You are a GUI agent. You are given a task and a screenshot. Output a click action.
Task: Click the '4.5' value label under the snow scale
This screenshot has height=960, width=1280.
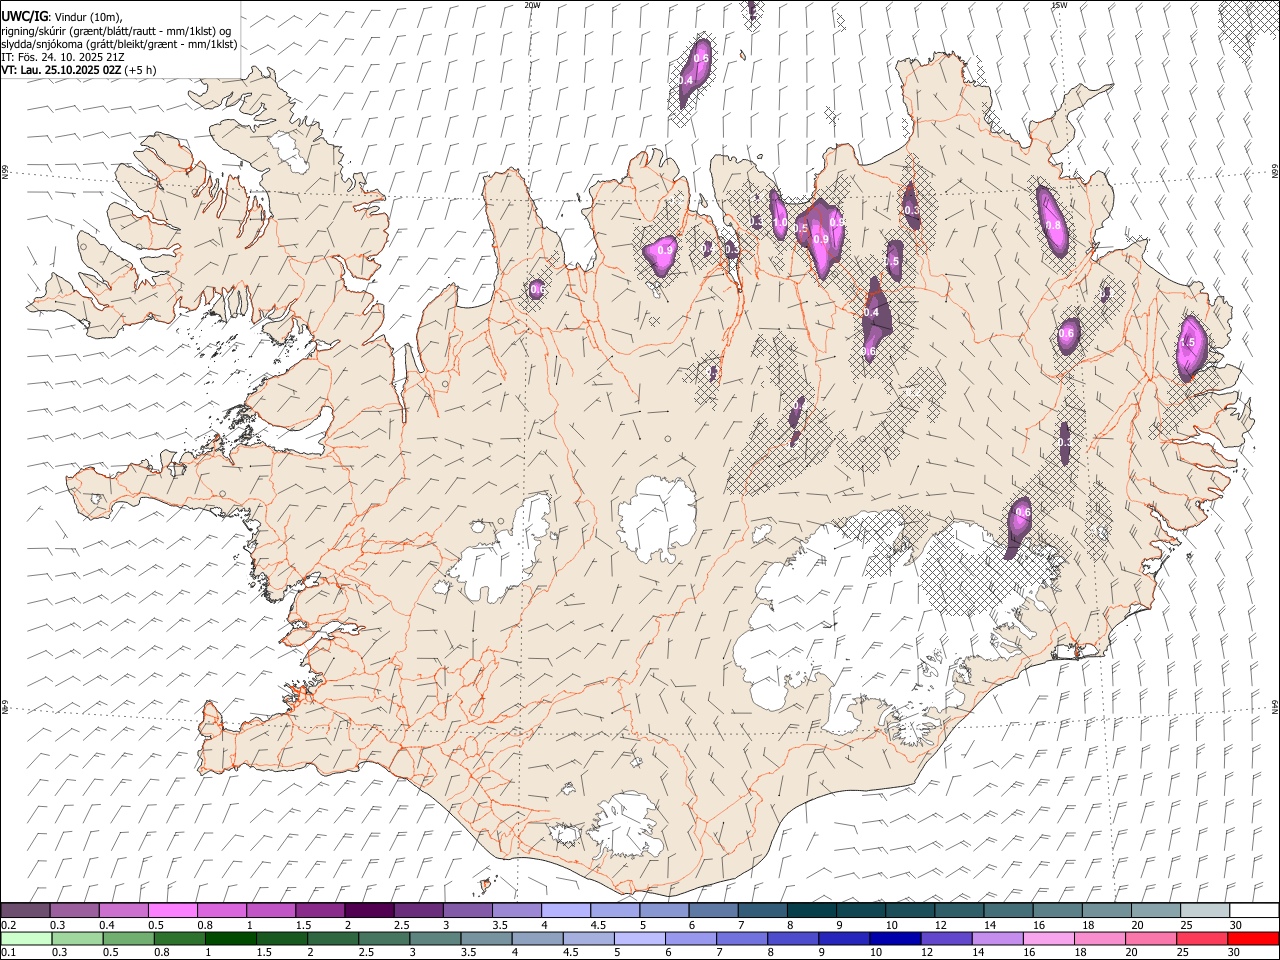(x=598, y=925)
